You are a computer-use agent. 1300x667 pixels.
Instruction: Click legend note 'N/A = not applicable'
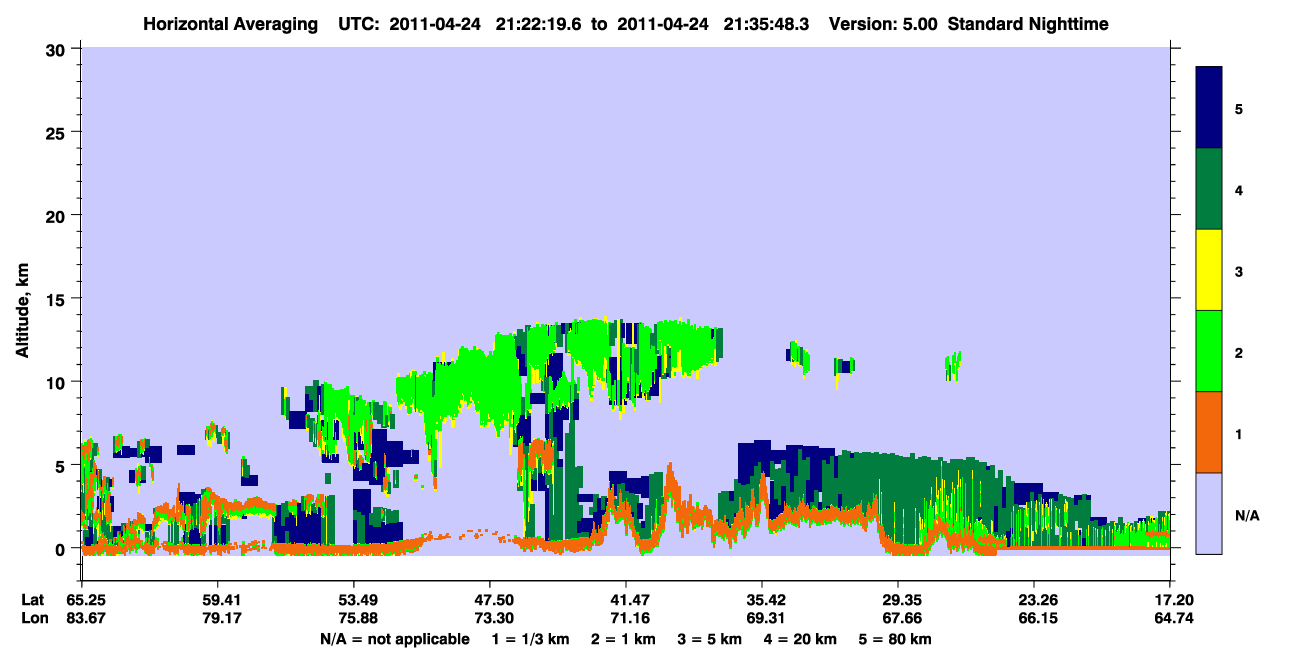click(395, 639)
